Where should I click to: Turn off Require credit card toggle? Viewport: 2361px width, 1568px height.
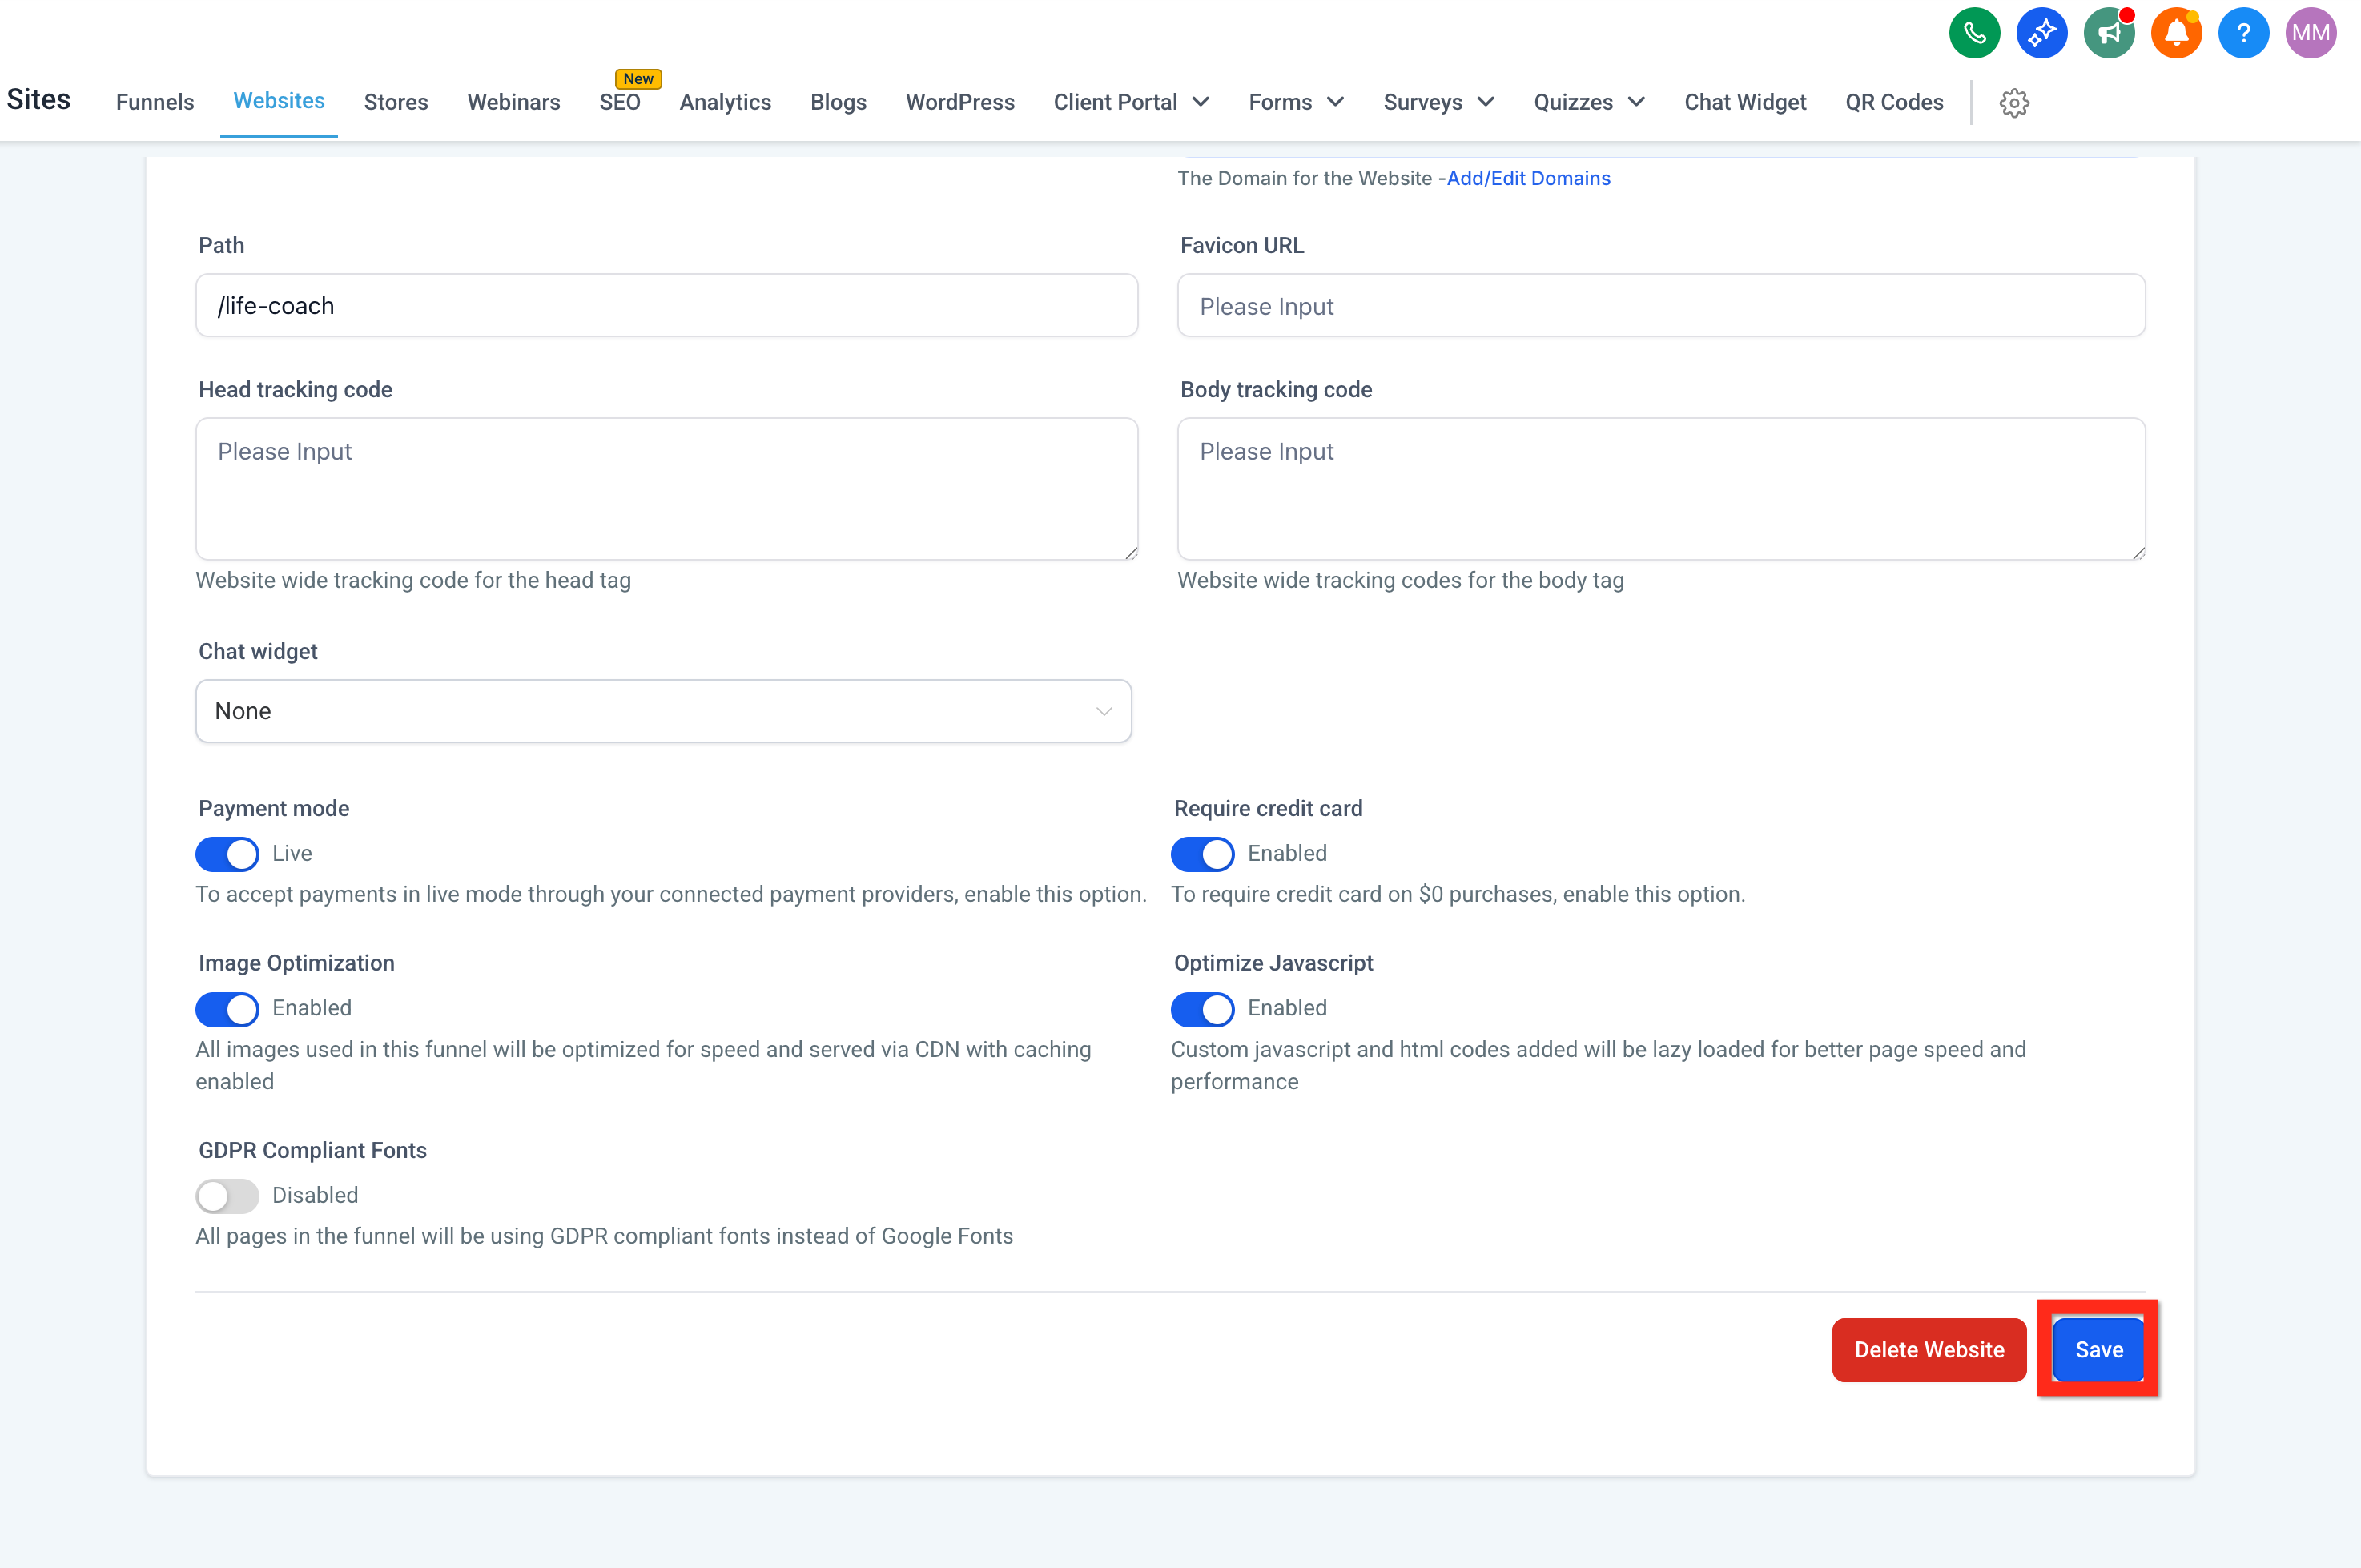pyautogui.click(x=1202, y=854)
